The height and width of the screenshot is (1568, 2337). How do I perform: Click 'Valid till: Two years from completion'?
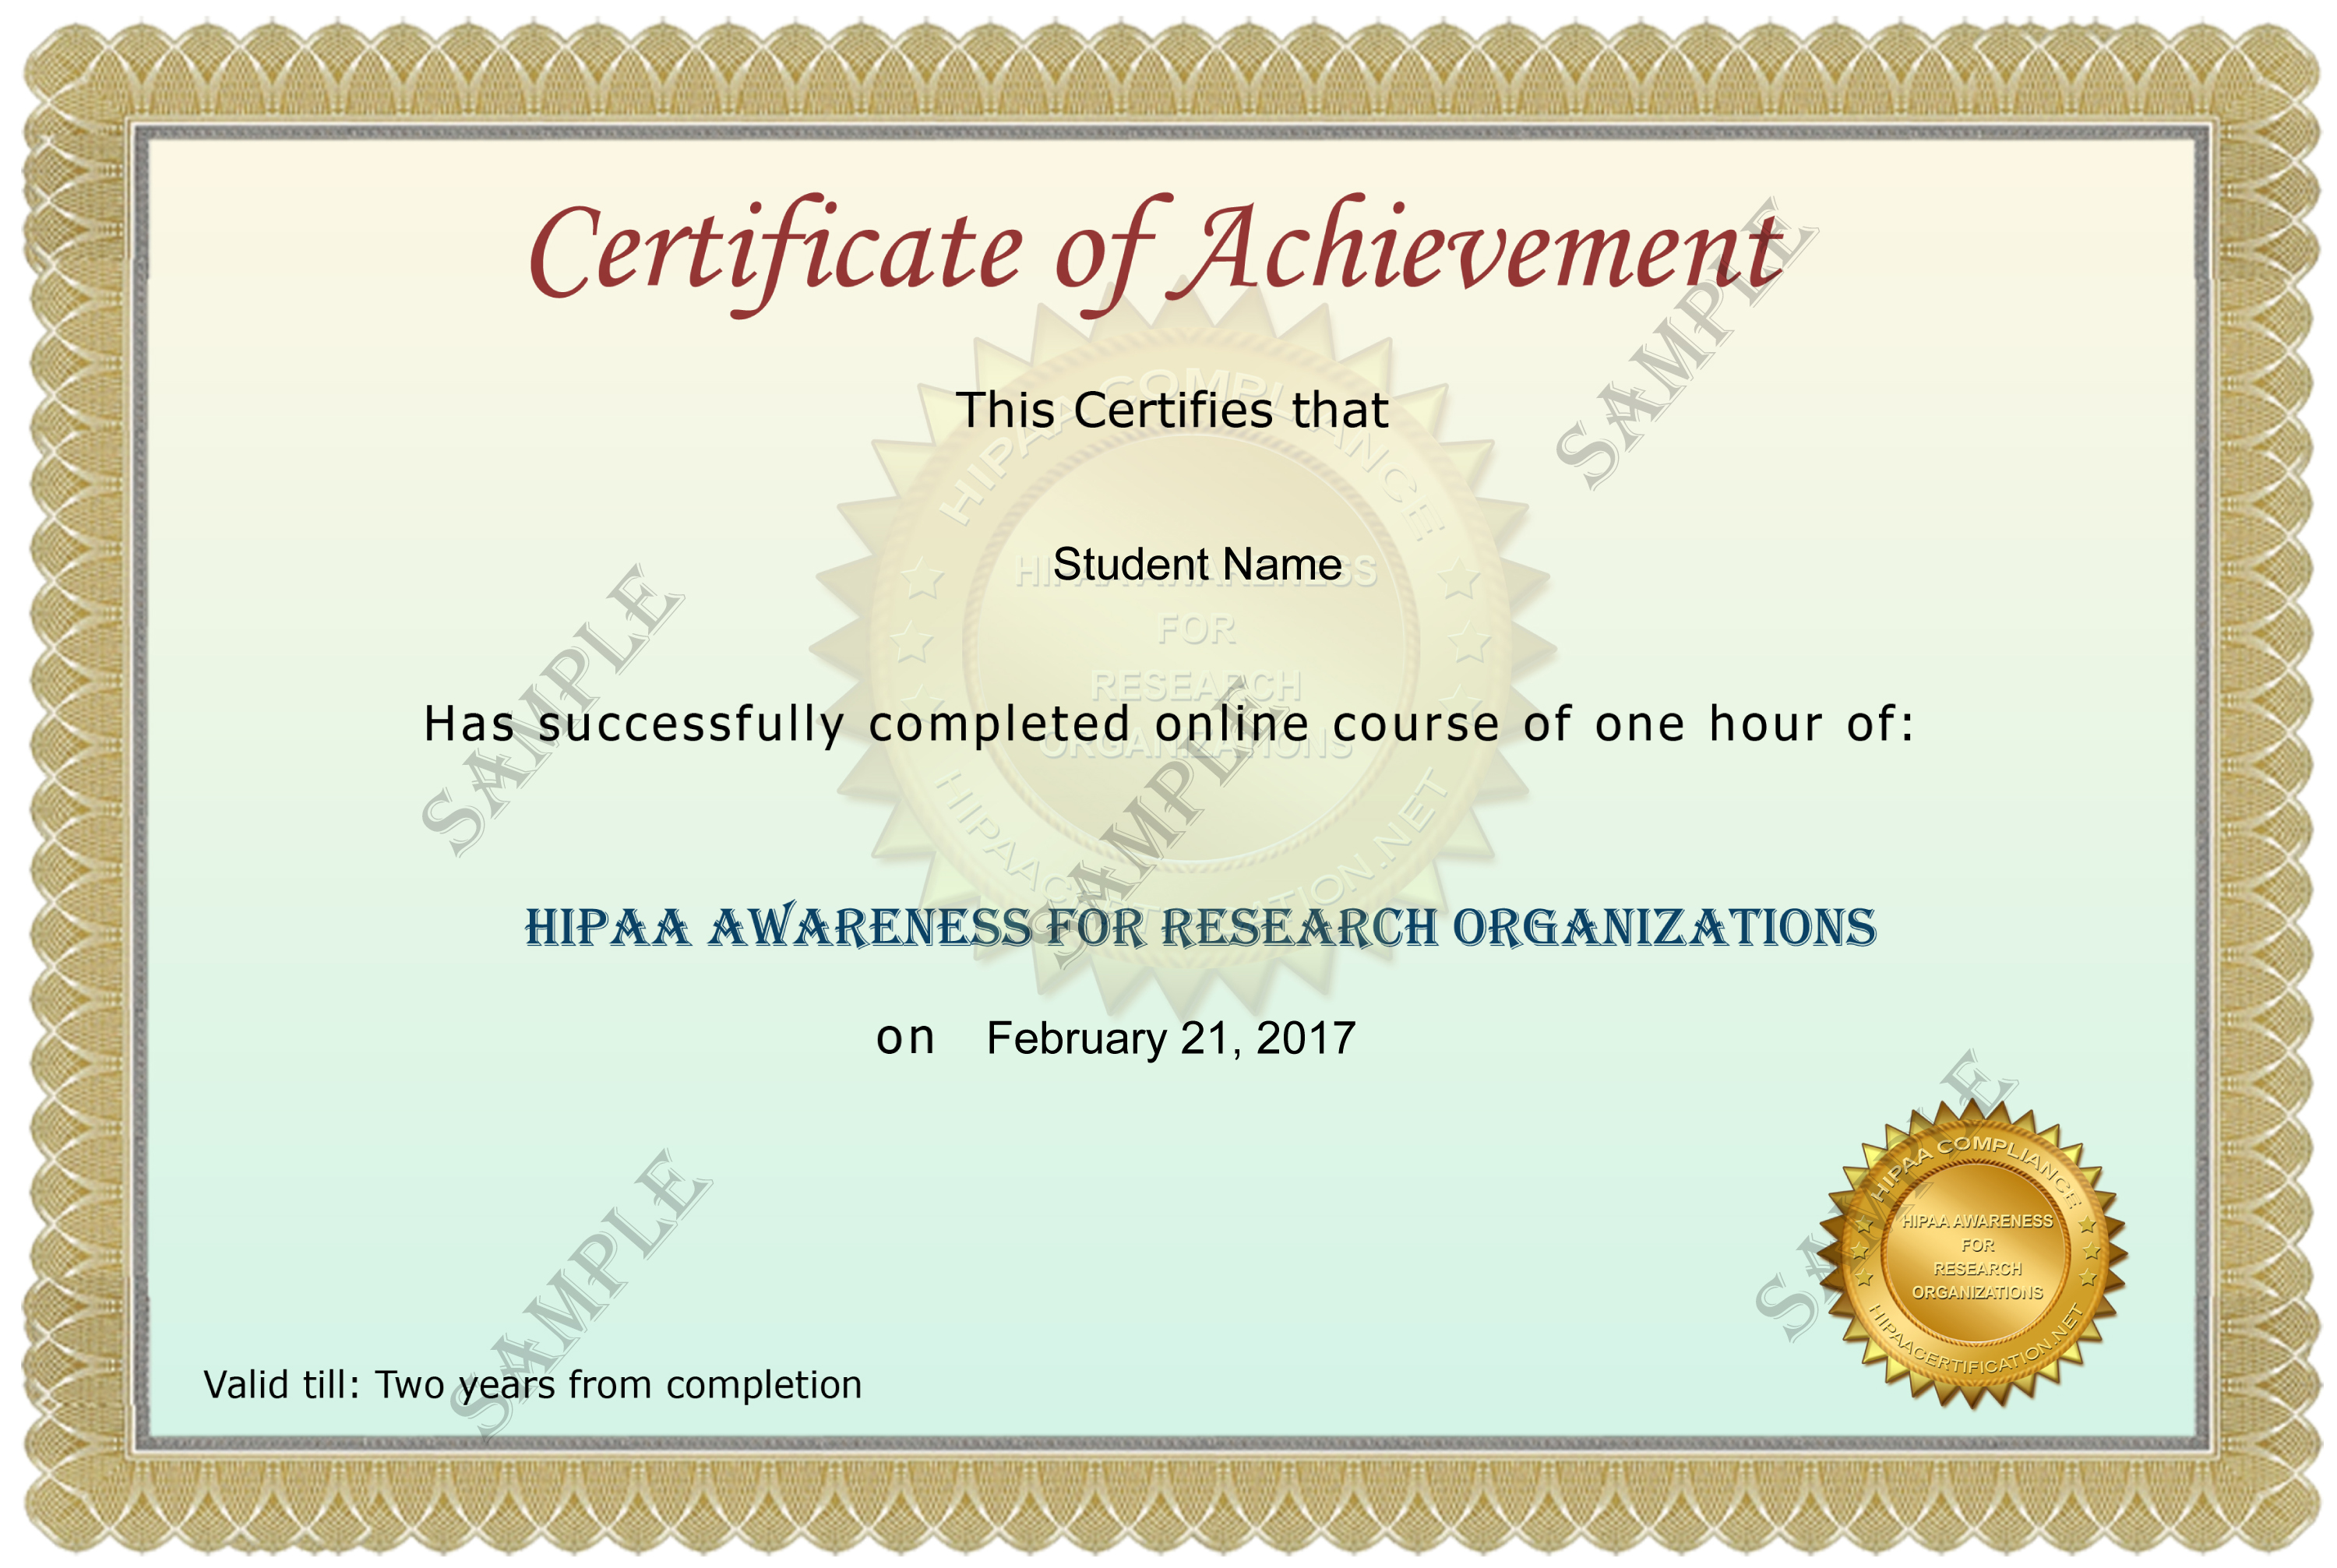(x=532, y=1385)
